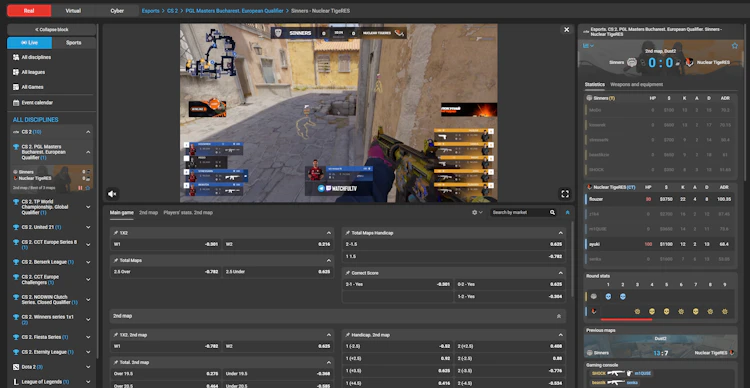Collapse the Correct Score section
The image size is (750, 388).
pyautogui.click(x=561, y=273)
